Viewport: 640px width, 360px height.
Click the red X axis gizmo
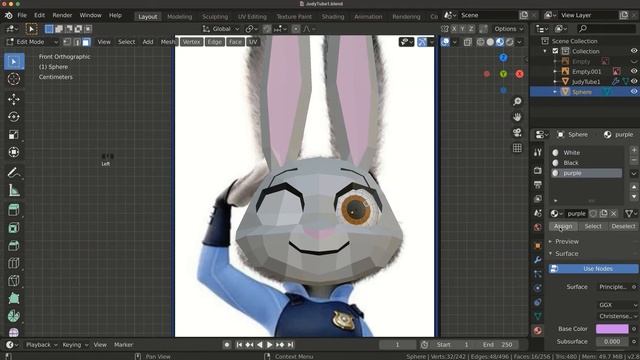[x=519, y=74]
